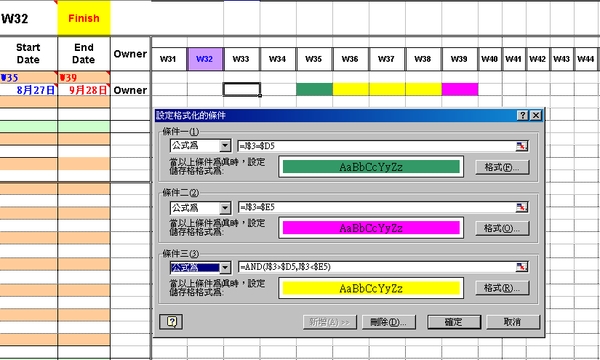
Task: Select the W40 header cell
Action: (490, 59)
